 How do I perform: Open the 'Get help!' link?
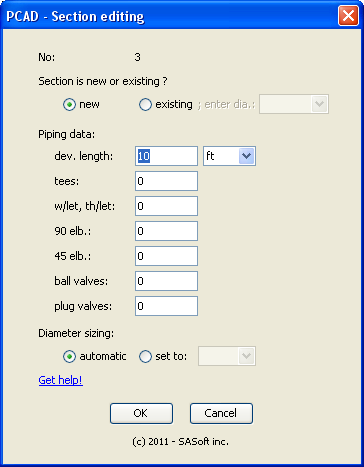(x=60, y=380)
